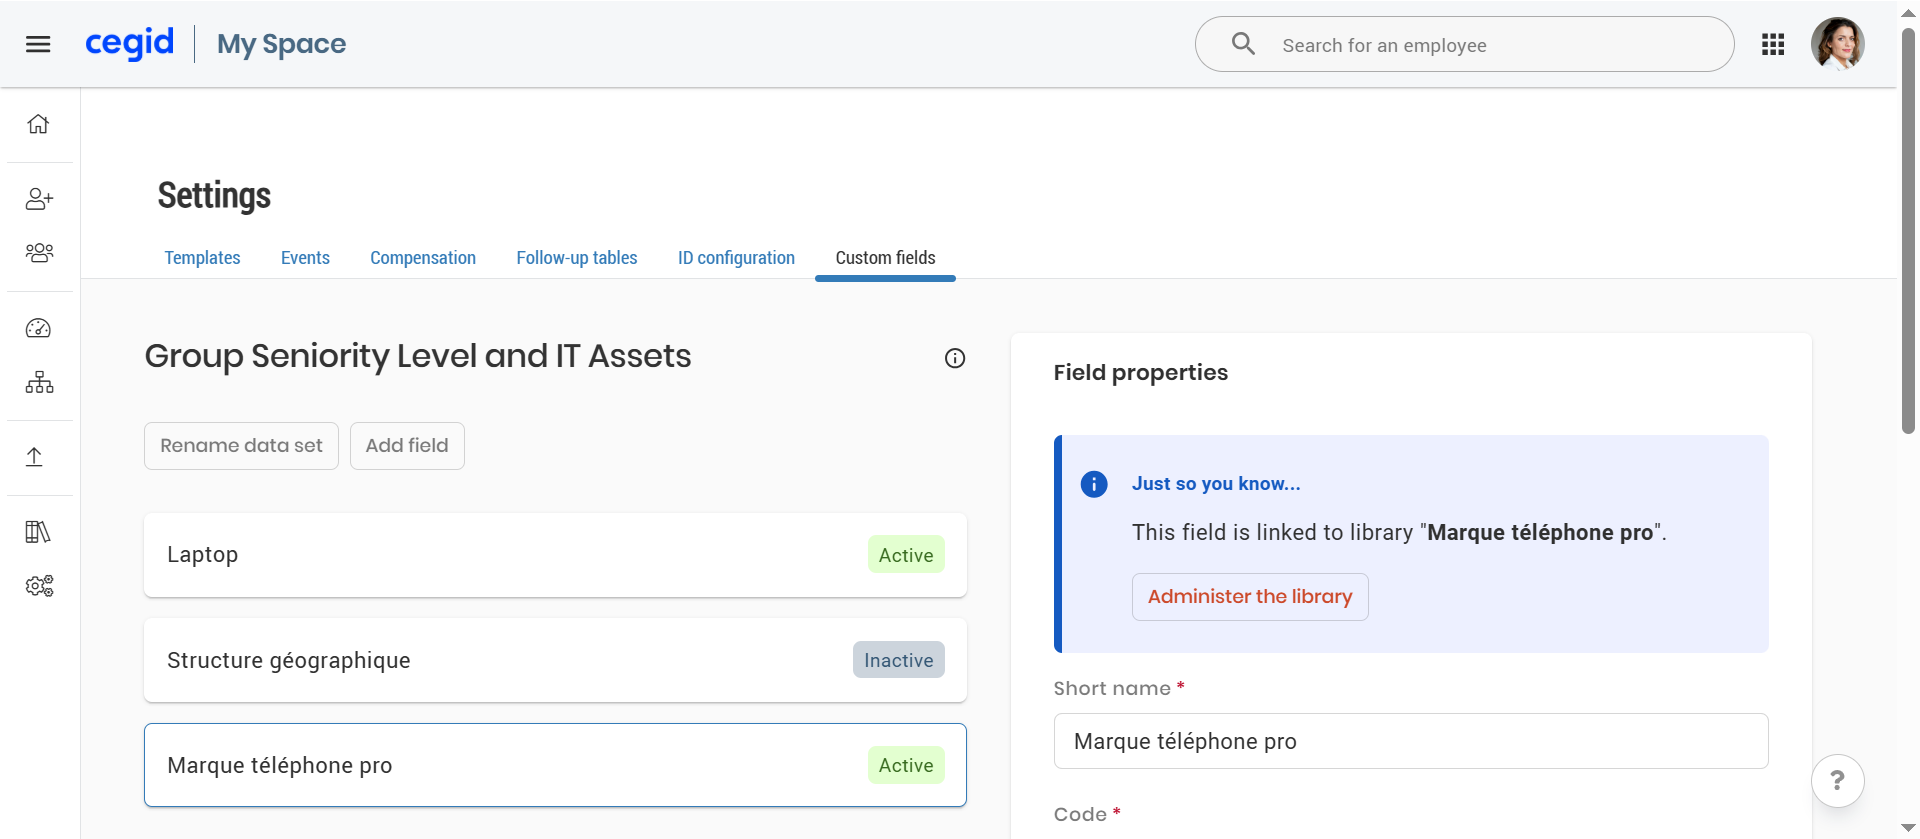Open the settings gears sidebar icon
The image size is (1920, 839).
[39, 586]
